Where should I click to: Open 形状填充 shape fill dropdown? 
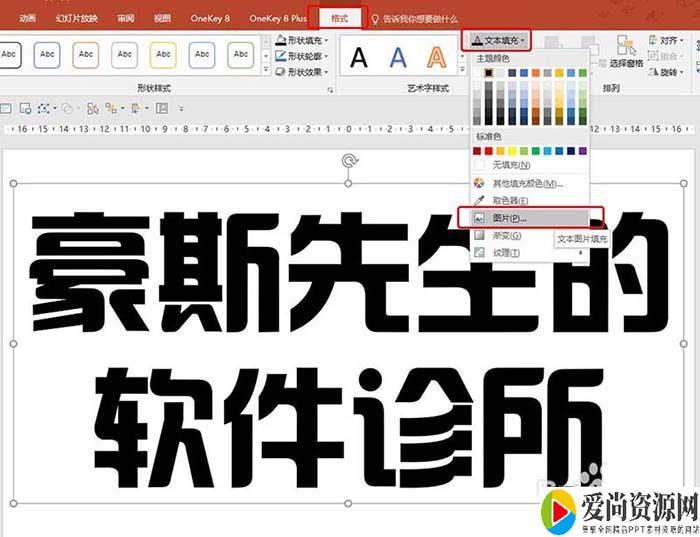(x=304, y=40)
